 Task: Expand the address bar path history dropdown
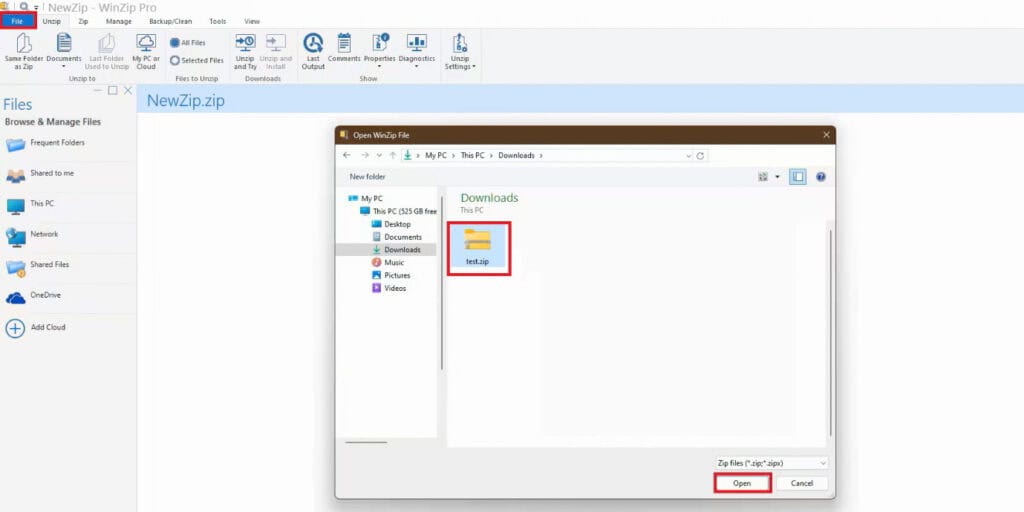pyautogui.click(x=689, y=156)
